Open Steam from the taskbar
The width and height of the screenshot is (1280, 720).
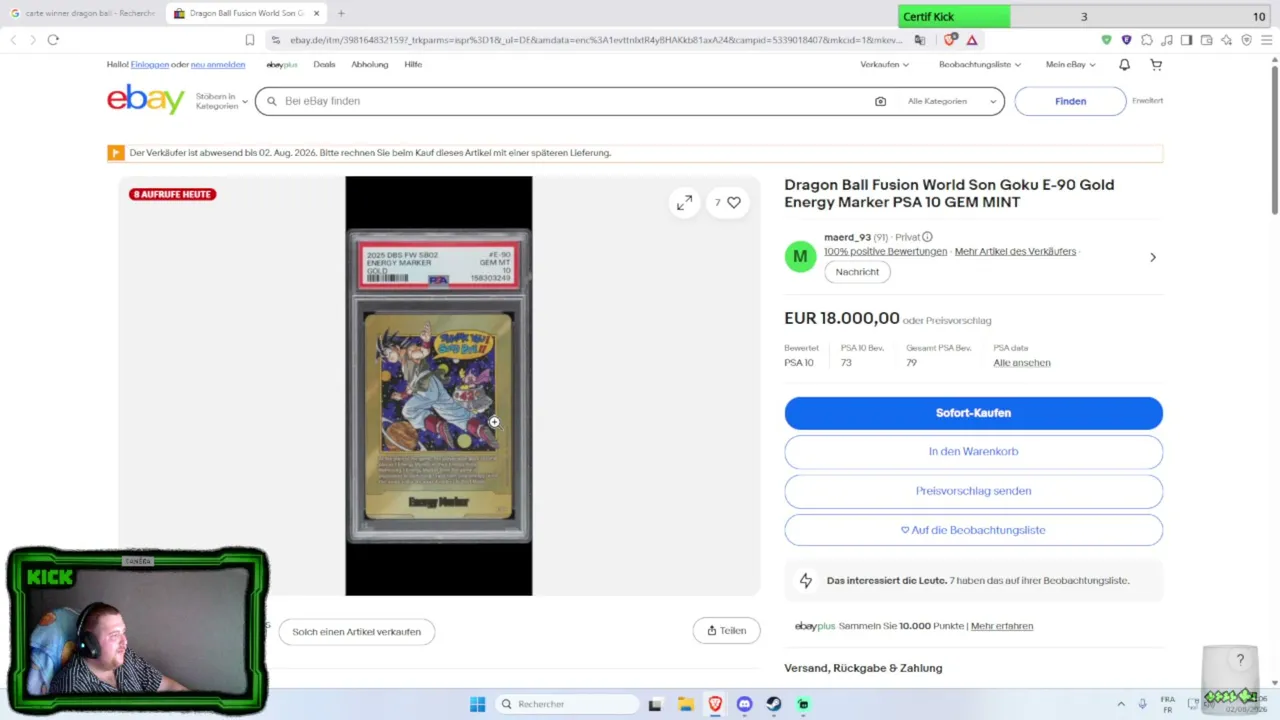pyautogui.click(x=773, y=704)
